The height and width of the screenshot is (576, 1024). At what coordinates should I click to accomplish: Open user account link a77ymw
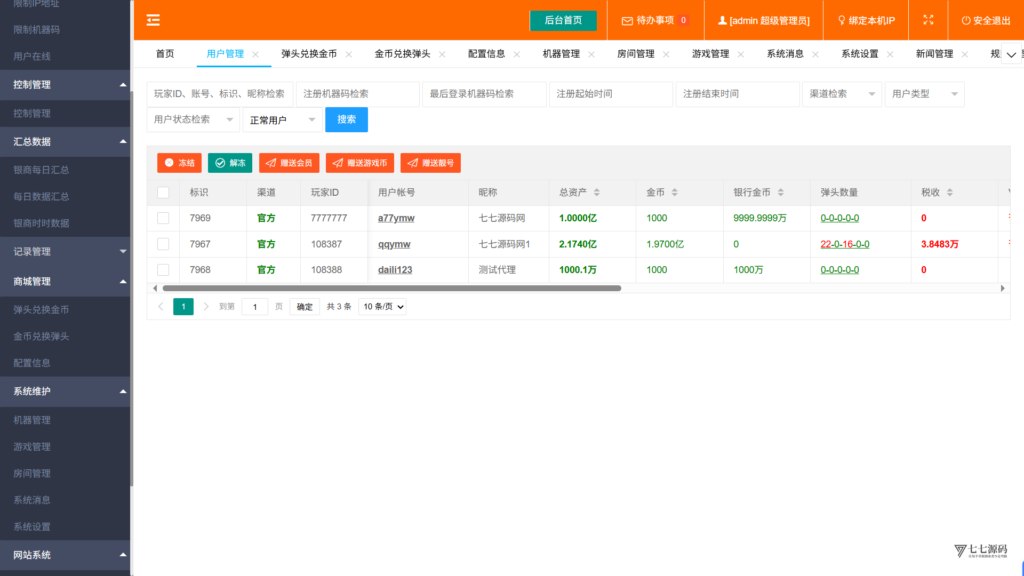coord(396,218)
